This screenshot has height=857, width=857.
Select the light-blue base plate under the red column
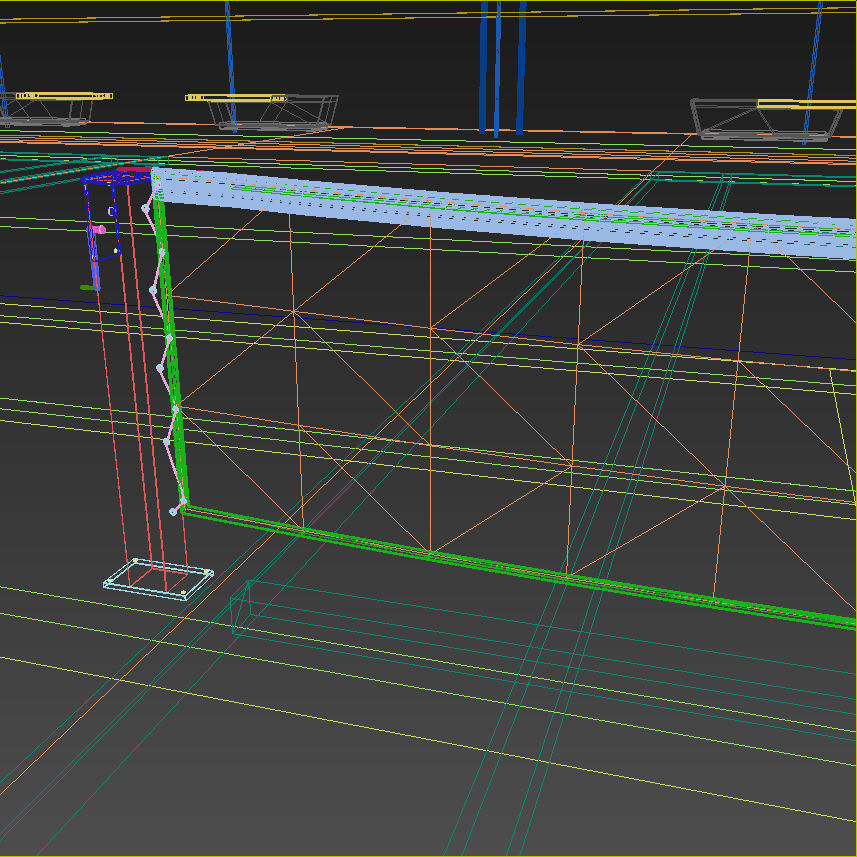(x=159, y=579)
